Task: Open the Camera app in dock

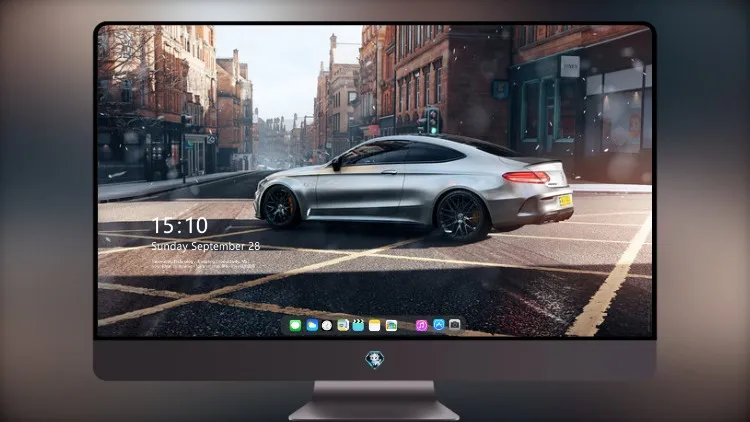Action: pos(455,325)
